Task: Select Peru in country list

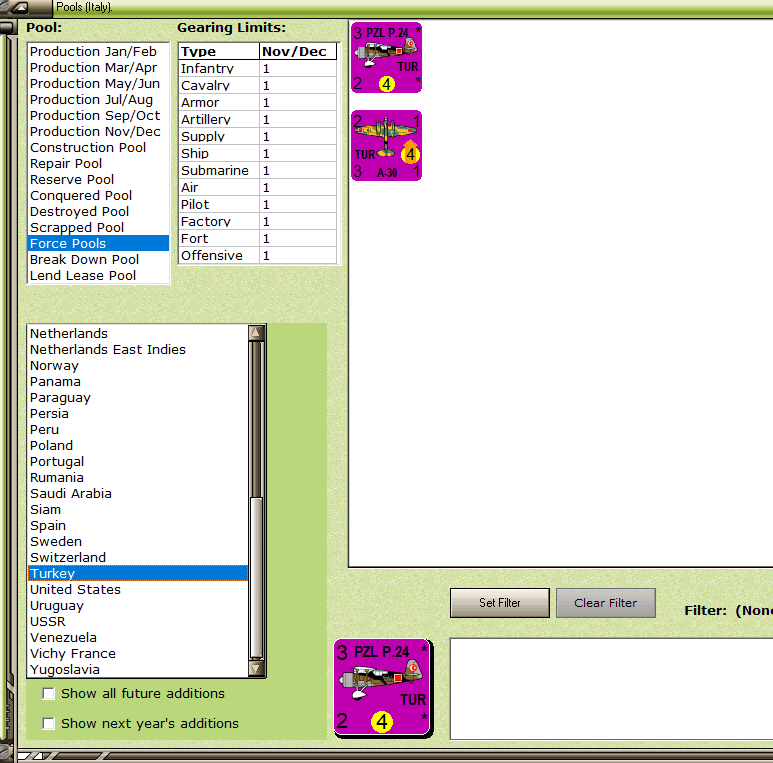Action: tap(138, 430)
